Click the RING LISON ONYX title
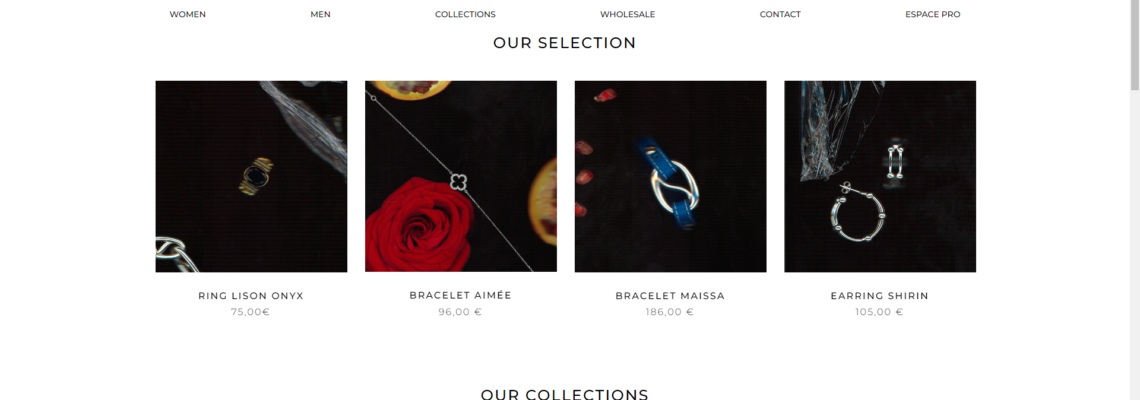 click(251, 296)
